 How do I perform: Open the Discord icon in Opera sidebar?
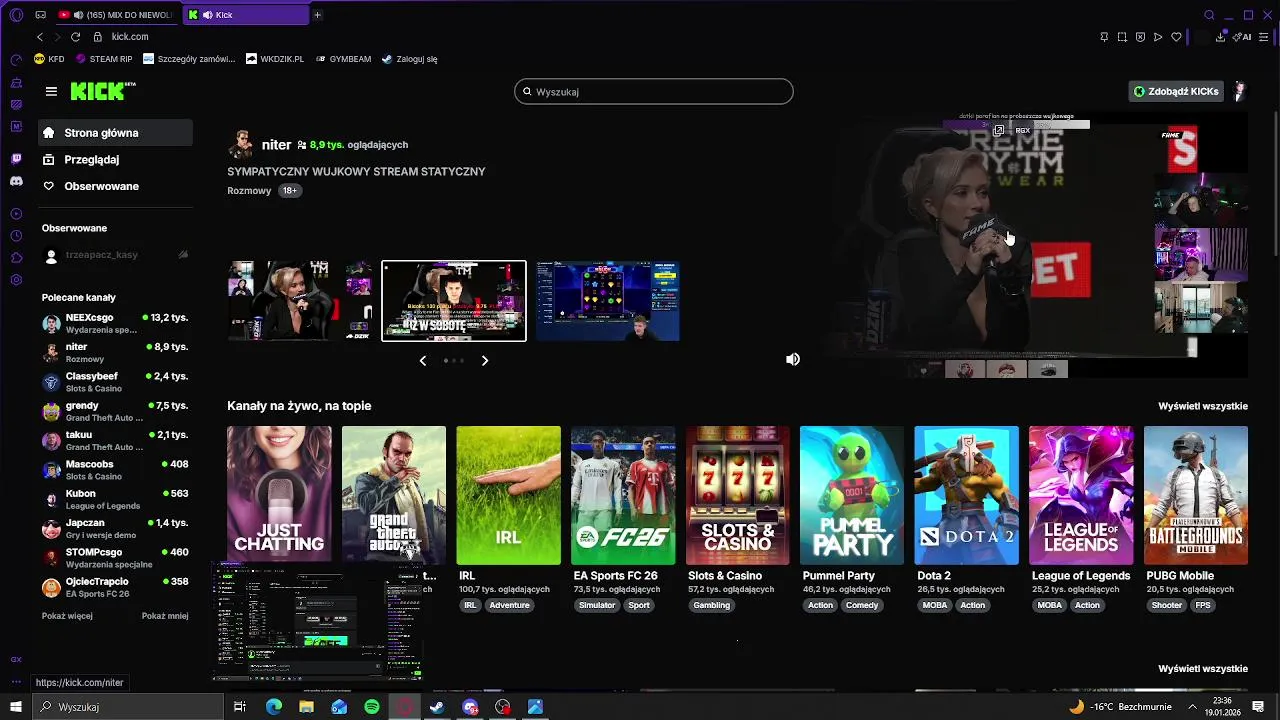click(16, 181)
